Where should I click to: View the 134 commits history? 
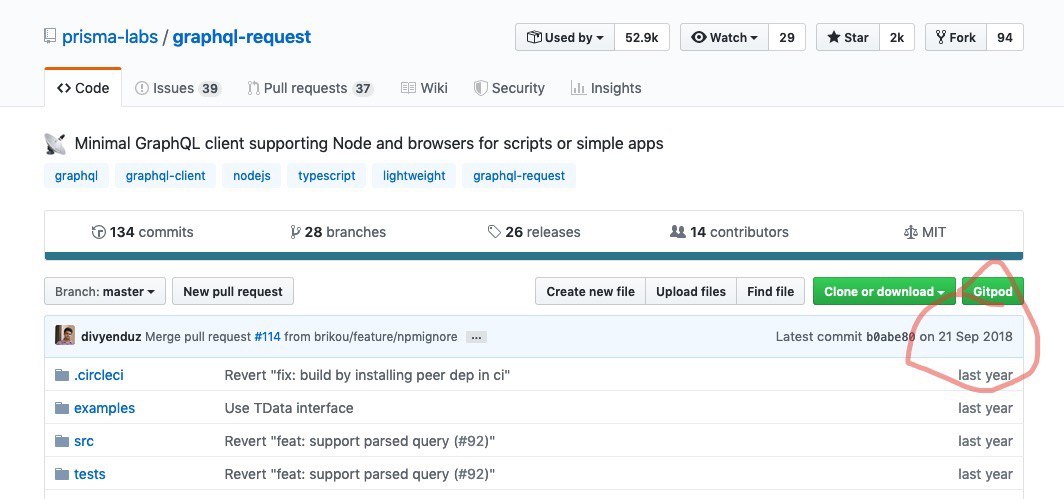pos(142,232)
